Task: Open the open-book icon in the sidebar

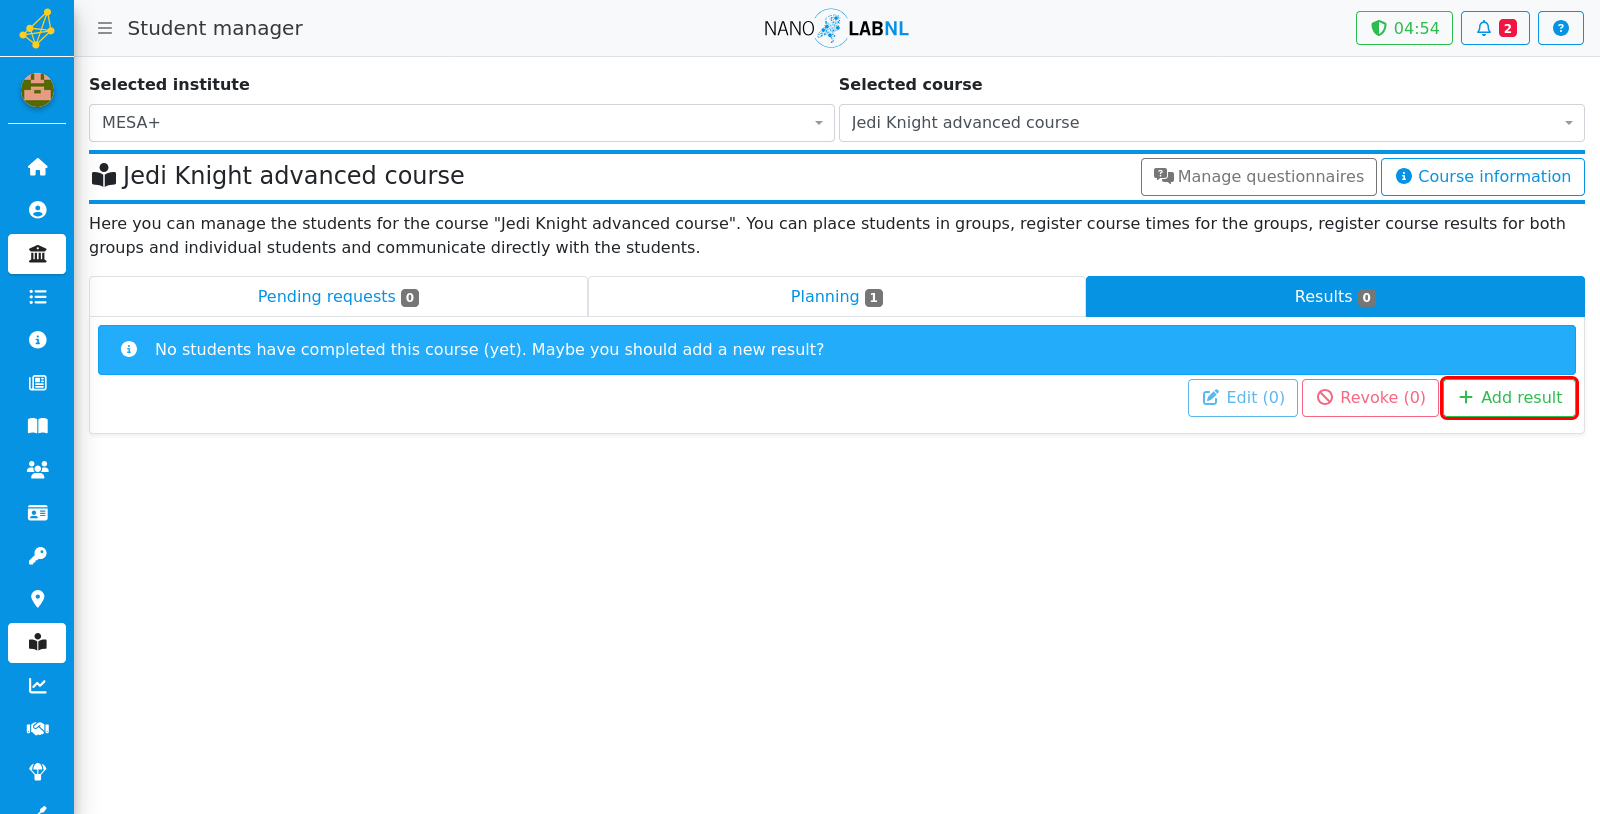Action: click(x=37, y=426)
